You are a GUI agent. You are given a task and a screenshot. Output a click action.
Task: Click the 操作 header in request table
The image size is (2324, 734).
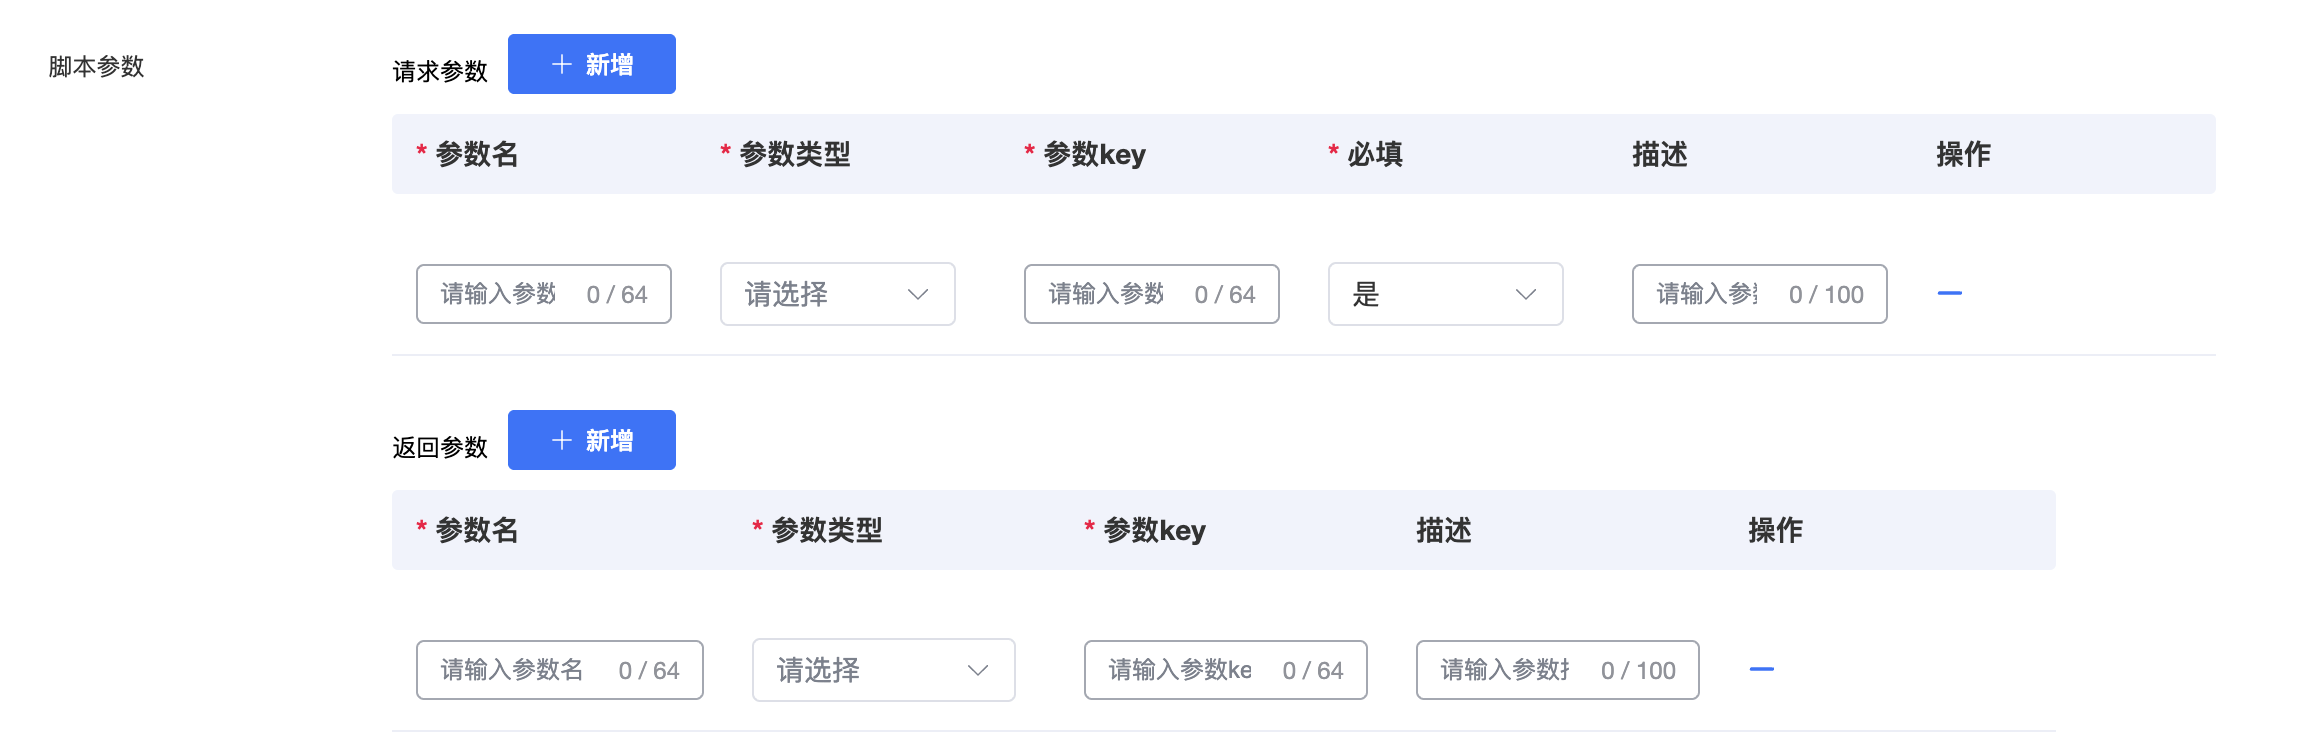(1963, 154)
